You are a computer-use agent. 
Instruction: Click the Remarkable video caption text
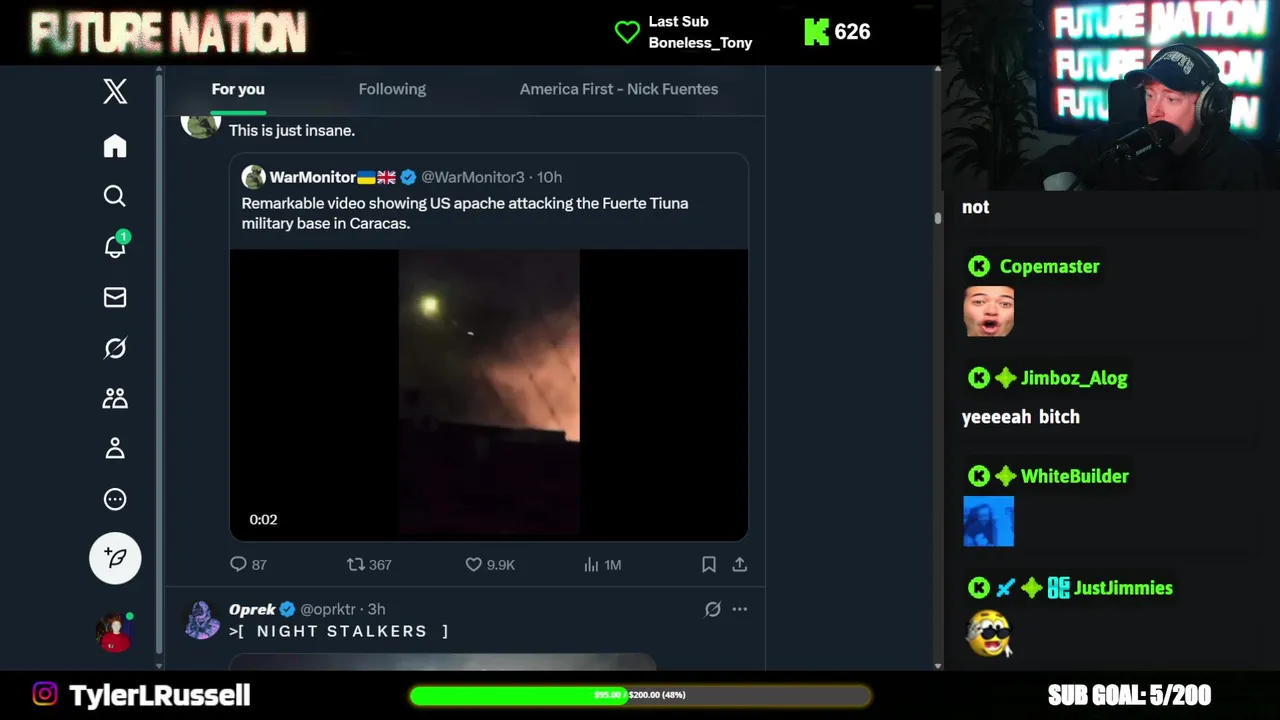pos(465,213)
